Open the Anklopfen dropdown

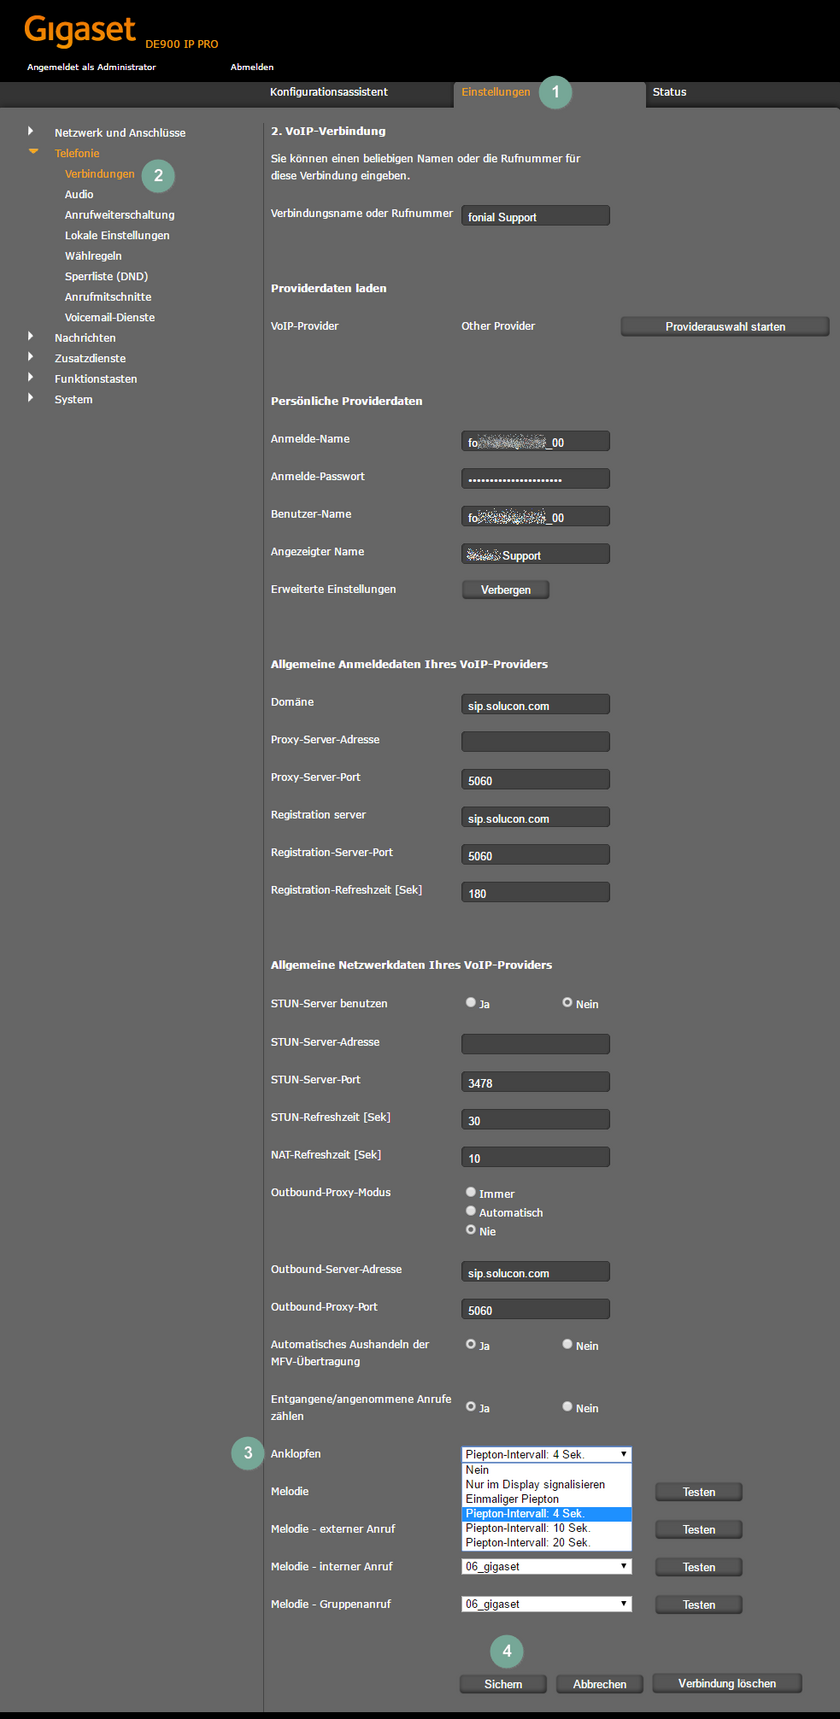(x=546, y=1454)
